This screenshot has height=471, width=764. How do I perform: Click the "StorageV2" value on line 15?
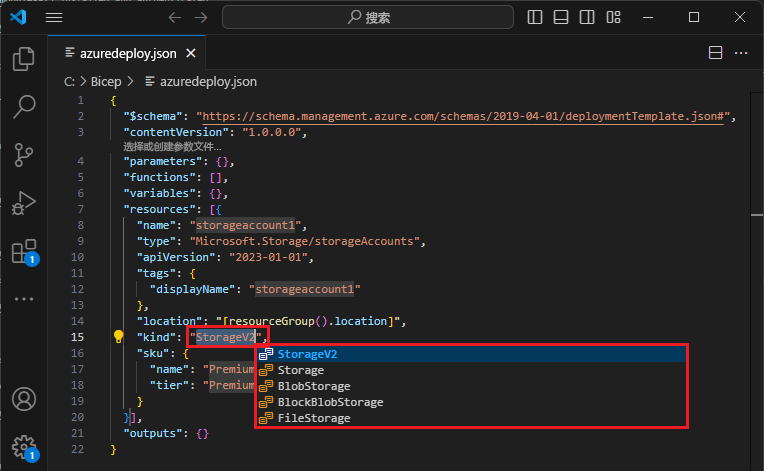click(226, 337)
